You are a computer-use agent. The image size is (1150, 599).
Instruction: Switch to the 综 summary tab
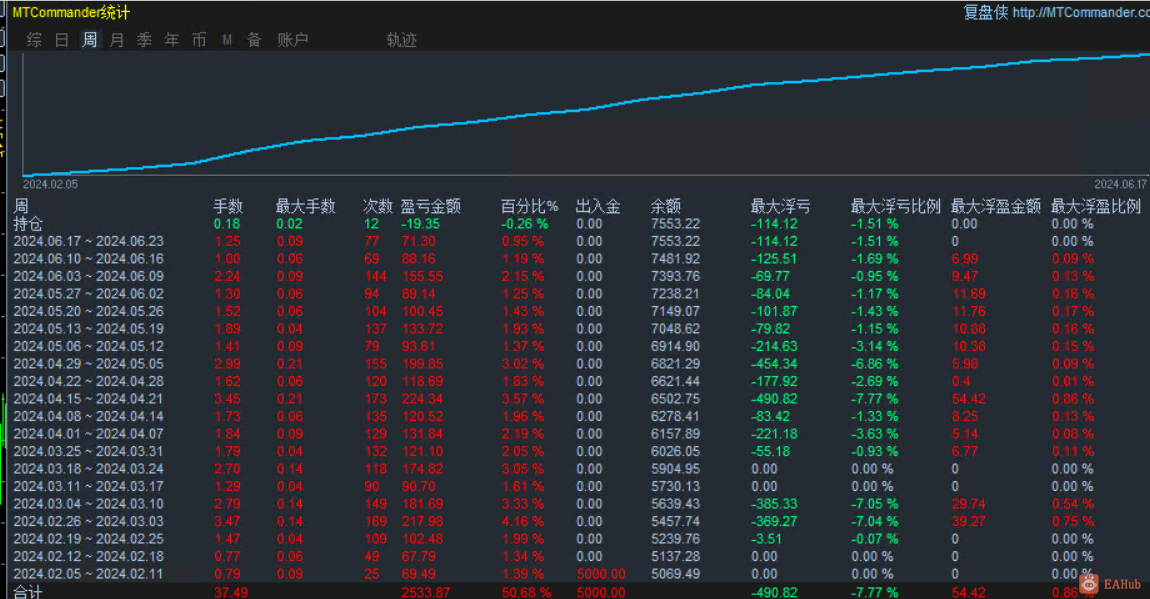click(x=34, y=40)
